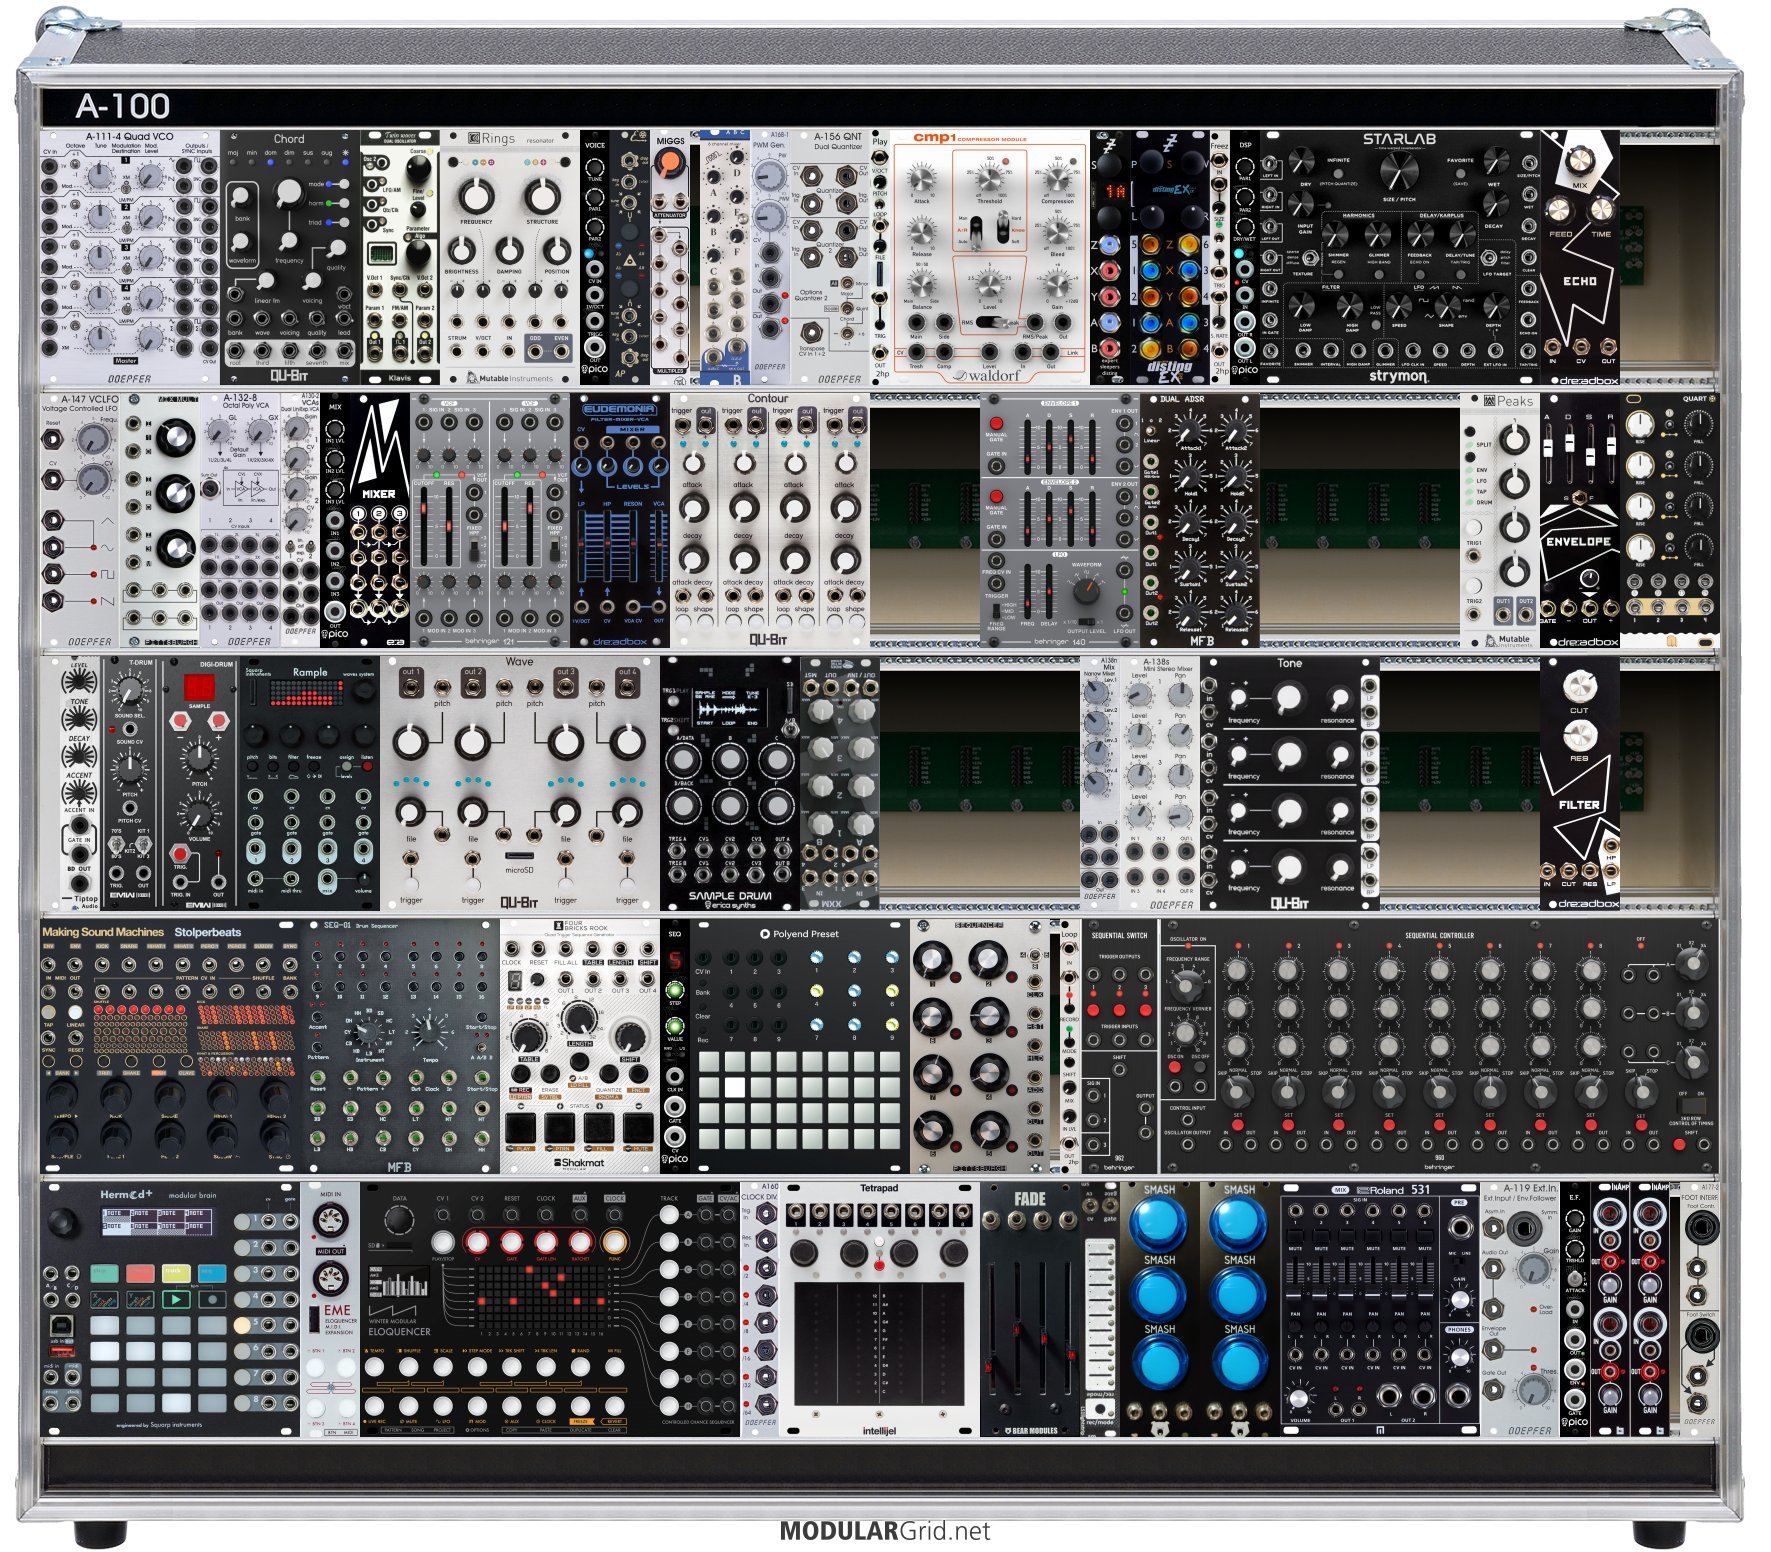The height and width of the screenshot is (1552, 1771).
Task: Click the Four Bricks Rook MUTE pad
Action: coord(640,1127)
